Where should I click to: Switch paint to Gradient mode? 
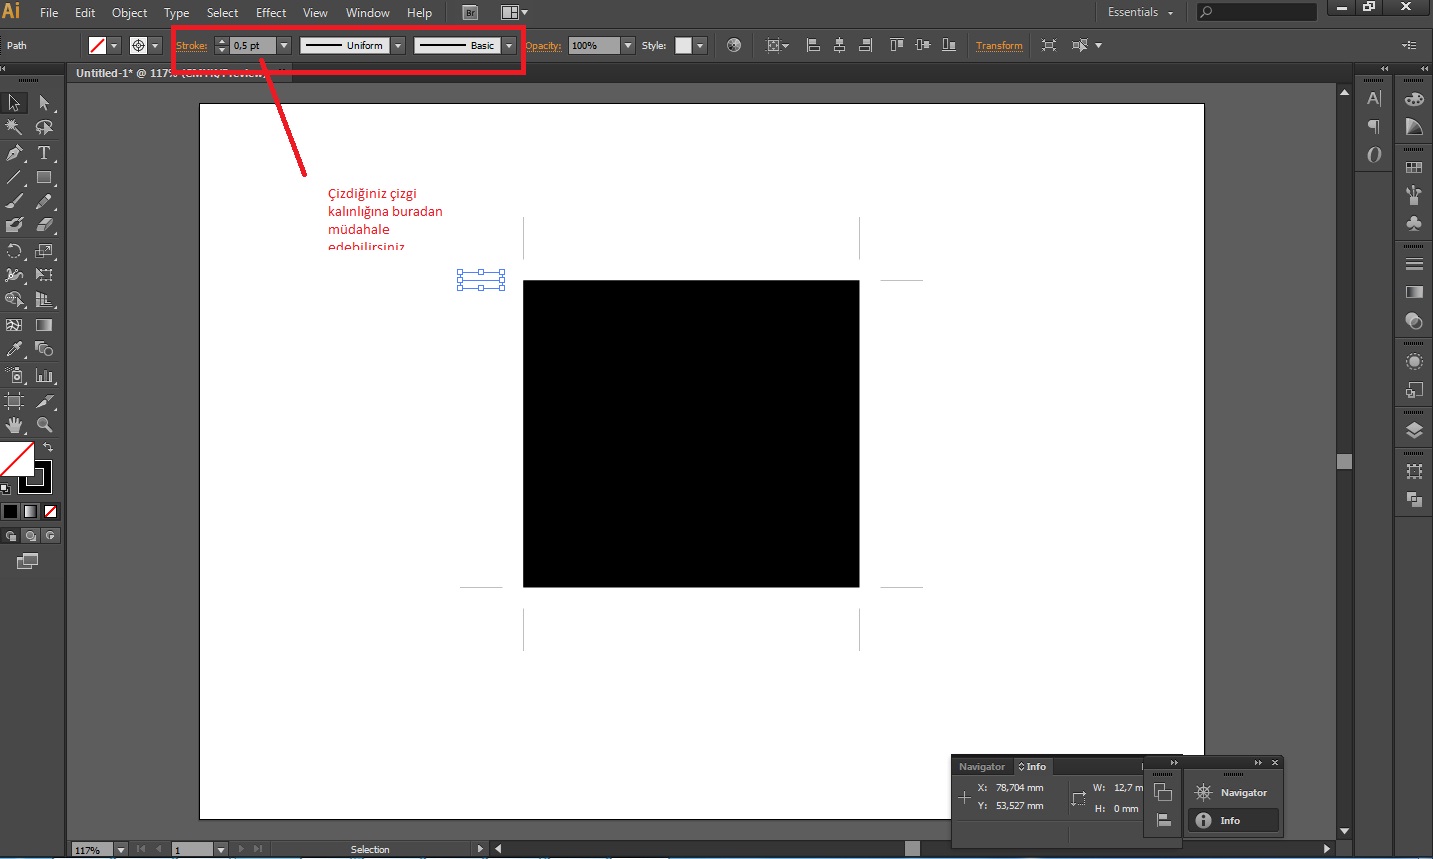(x=30, y=511)
